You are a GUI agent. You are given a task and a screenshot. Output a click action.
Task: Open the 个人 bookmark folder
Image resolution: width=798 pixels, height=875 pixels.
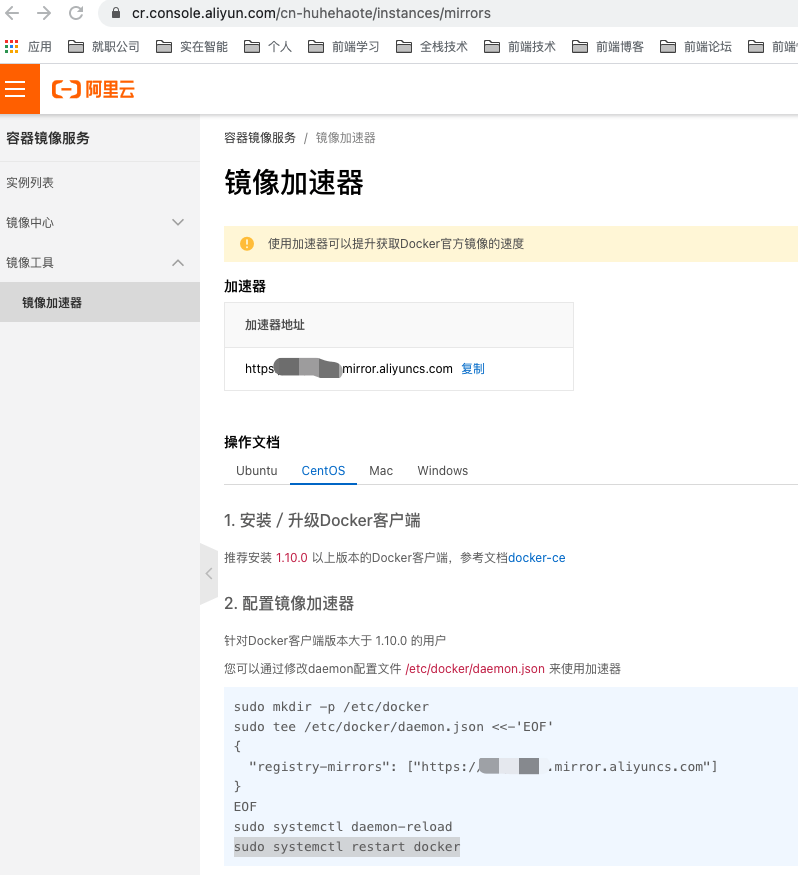pyautogui.click(x=268, y=47)
